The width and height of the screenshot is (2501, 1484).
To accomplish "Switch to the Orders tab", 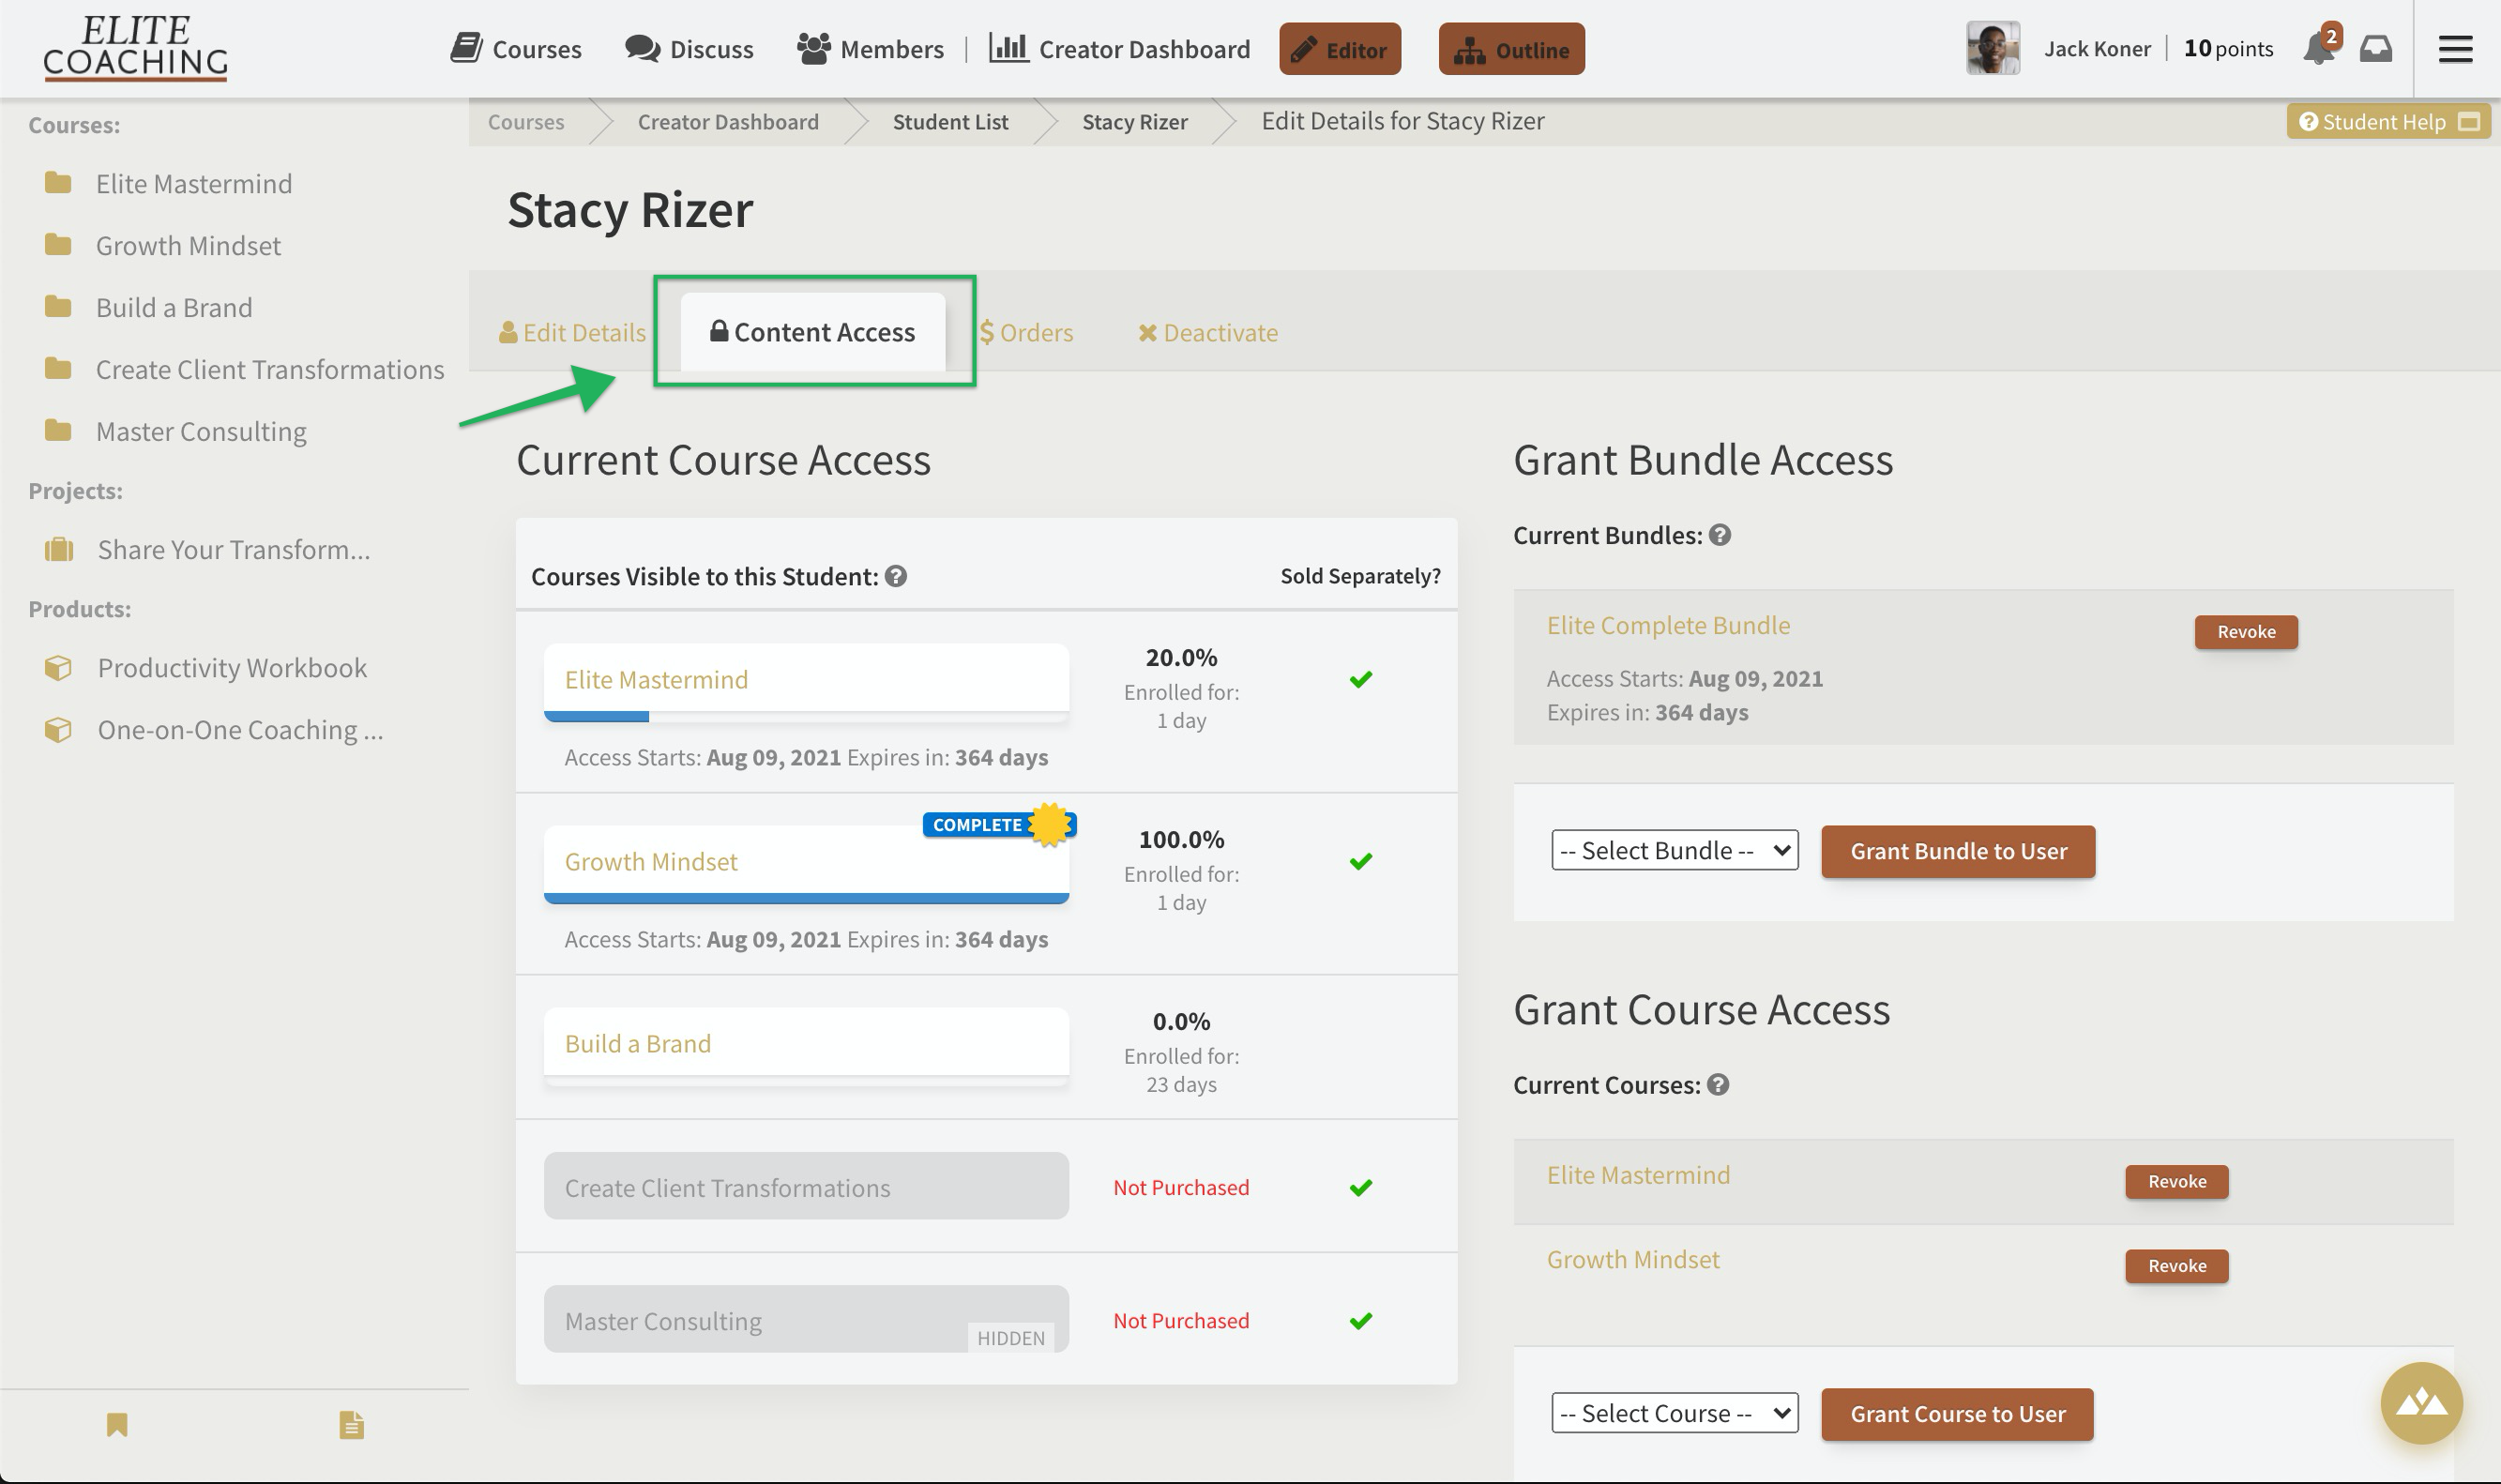I will tap(1027, 332).
